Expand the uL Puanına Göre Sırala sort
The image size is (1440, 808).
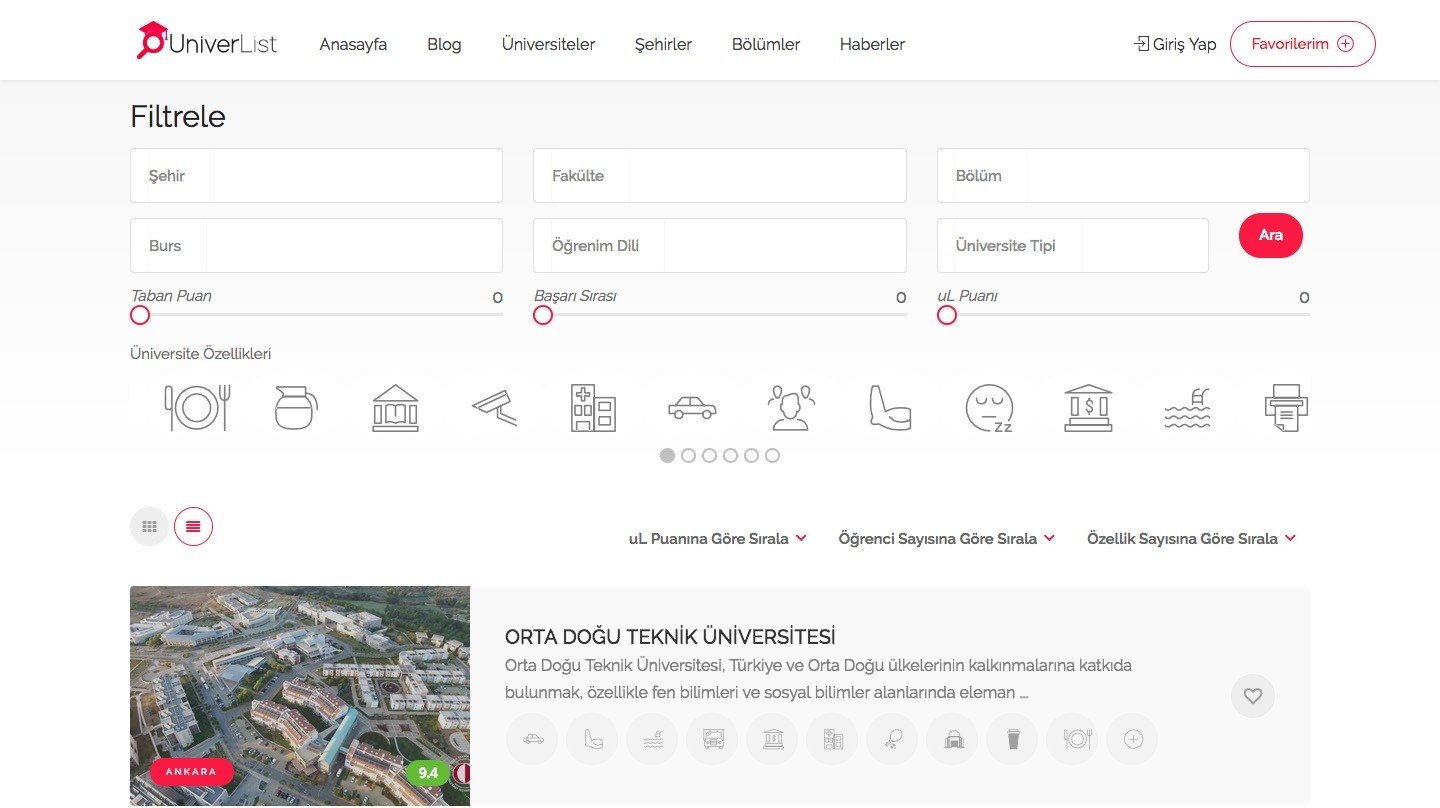point(717,539)
